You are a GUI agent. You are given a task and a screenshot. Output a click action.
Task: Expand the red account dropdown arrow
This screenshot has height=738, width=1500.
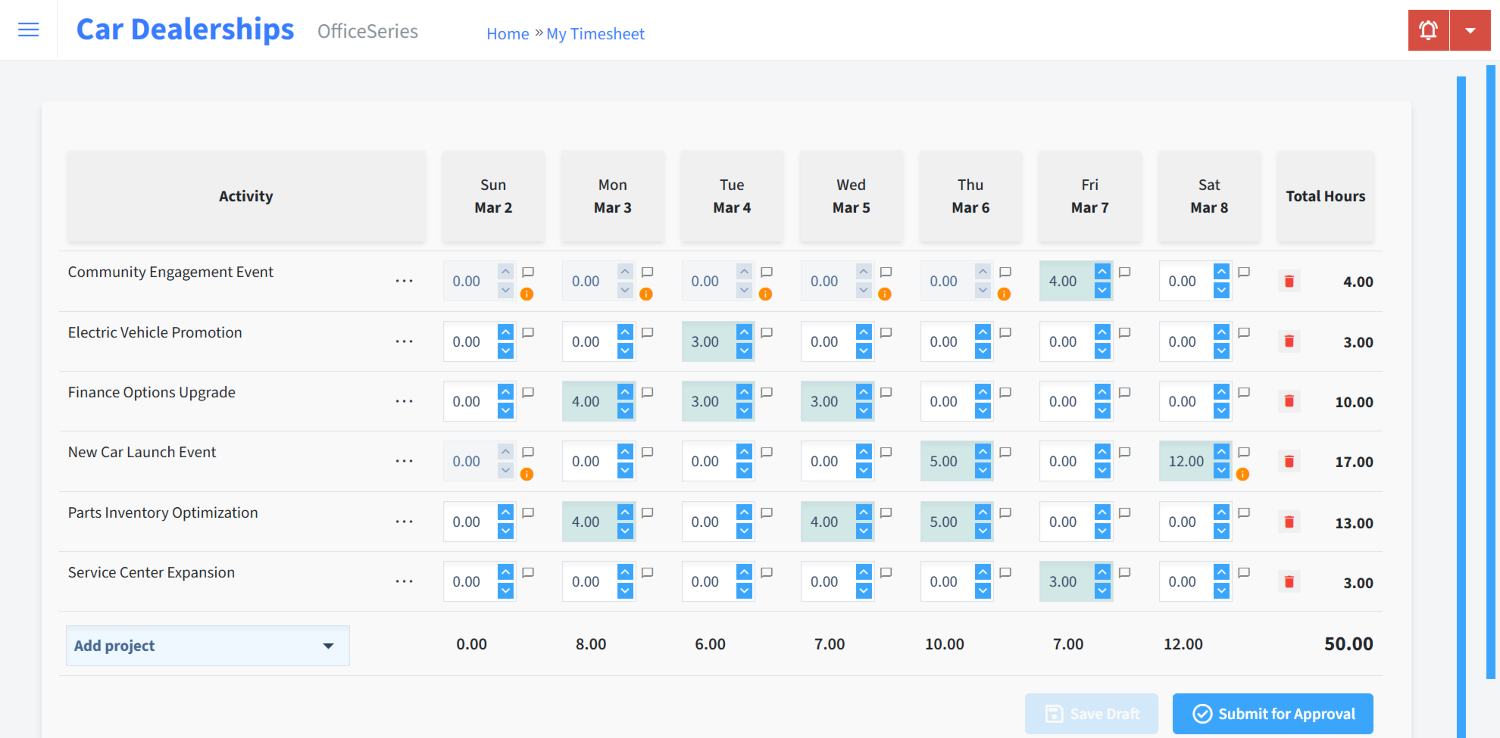[x=1470, y=29]
